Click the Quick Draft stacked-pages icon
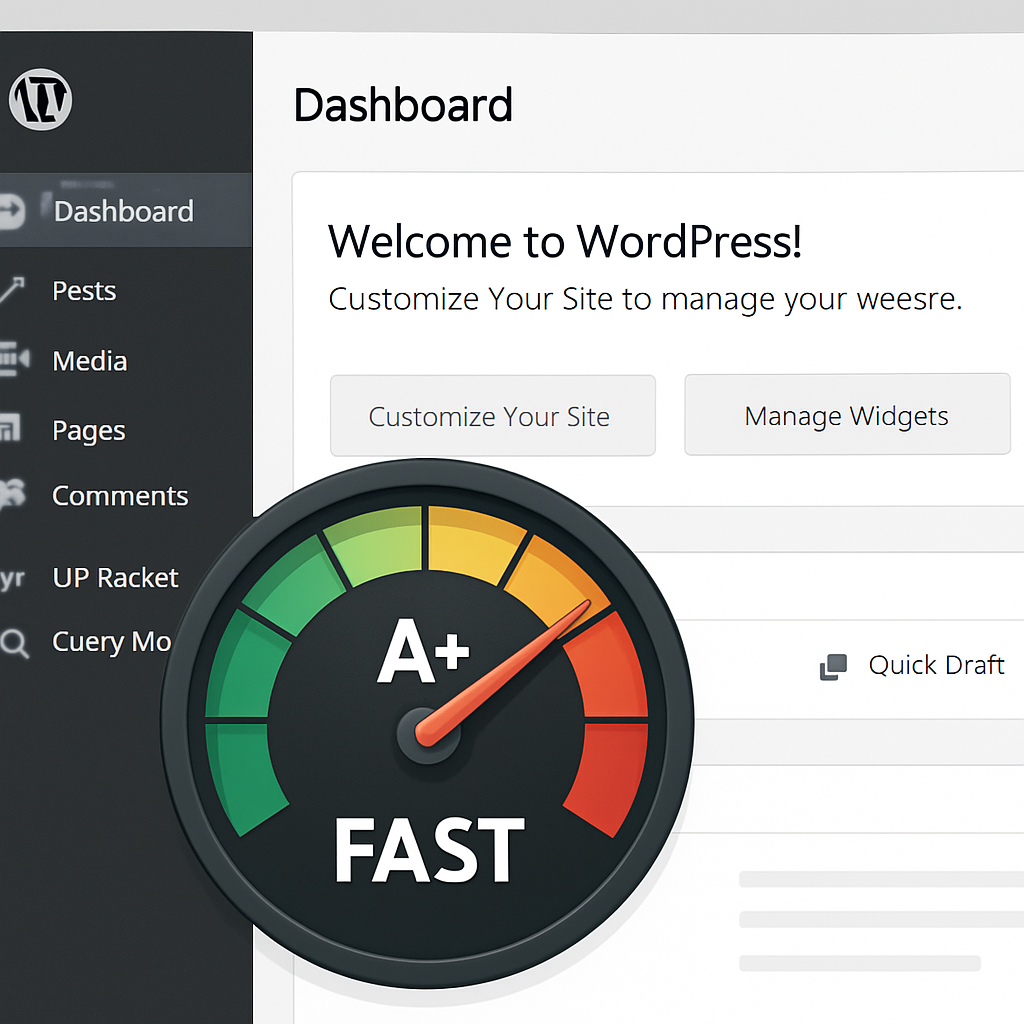This screenshot has height=1024, width=1024. click(833, 667)
